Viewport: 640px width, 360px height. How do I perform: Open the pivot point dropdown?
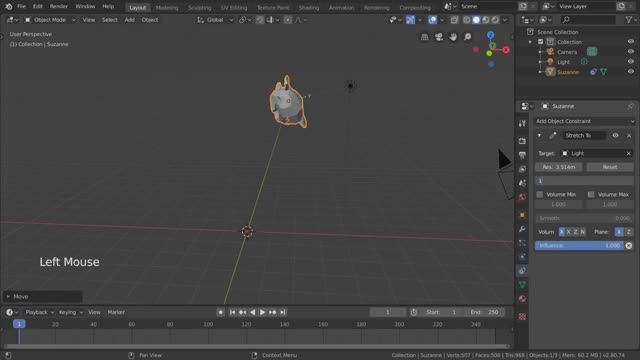click(245, 20)
